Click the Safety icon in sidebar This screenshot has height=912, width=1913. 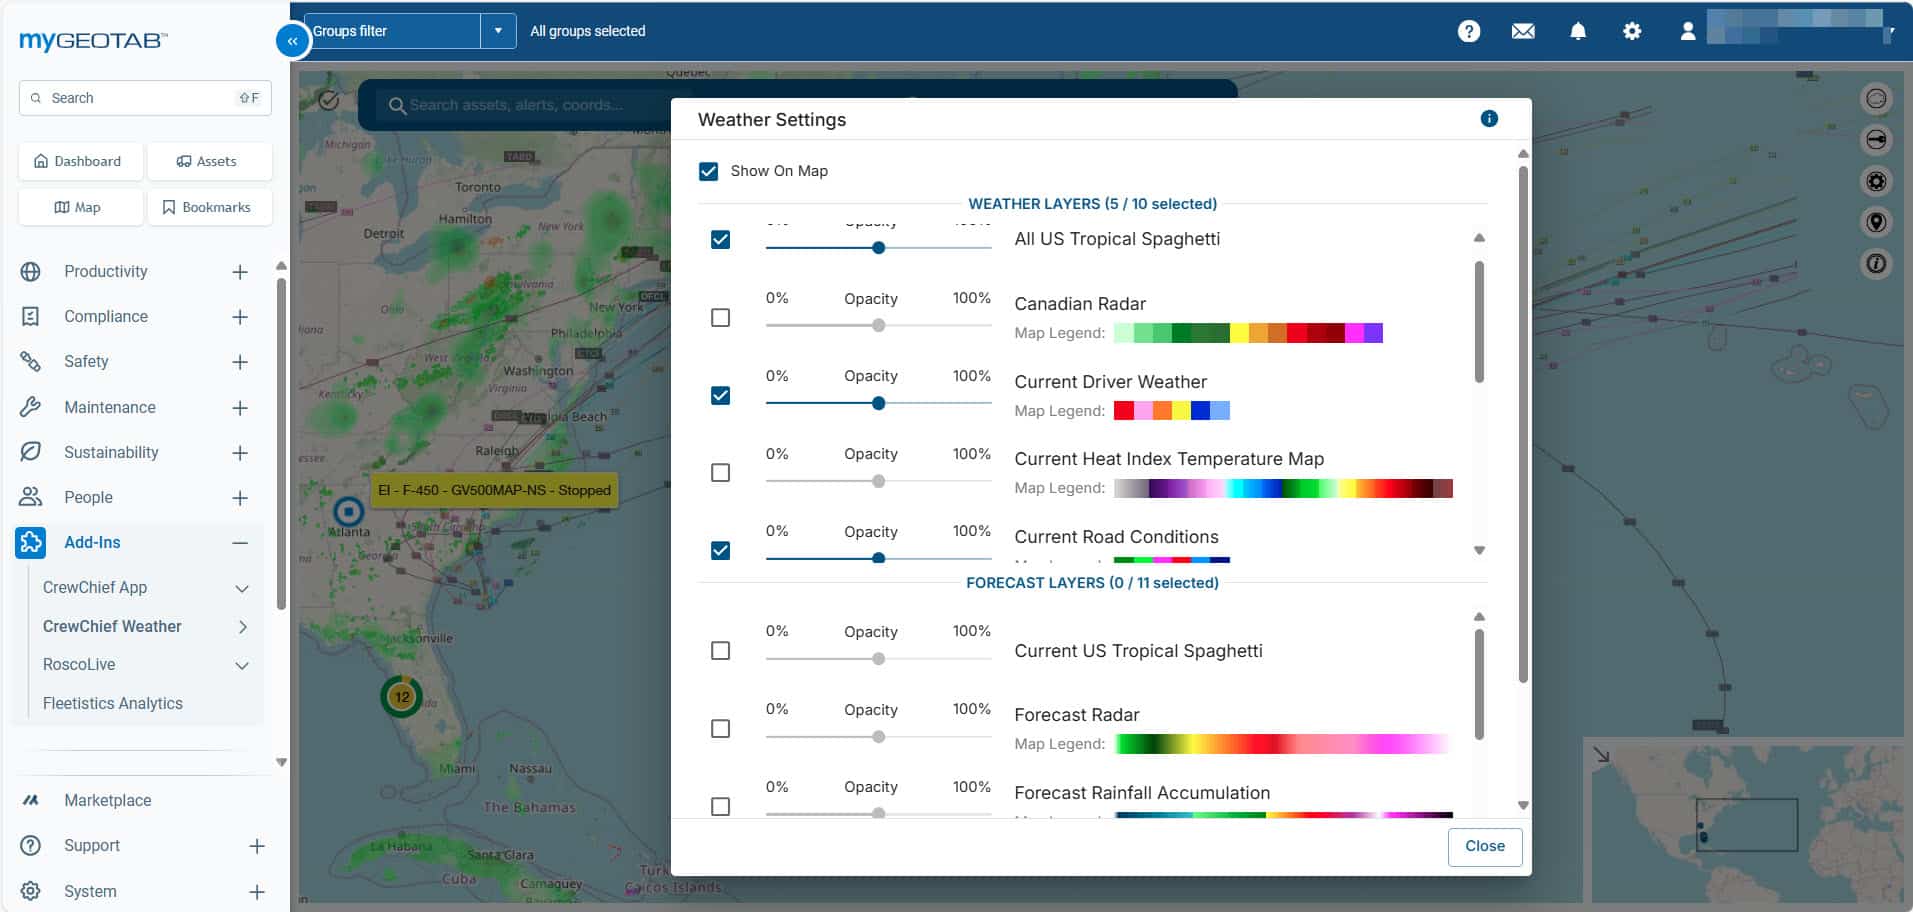coord(31,362)
